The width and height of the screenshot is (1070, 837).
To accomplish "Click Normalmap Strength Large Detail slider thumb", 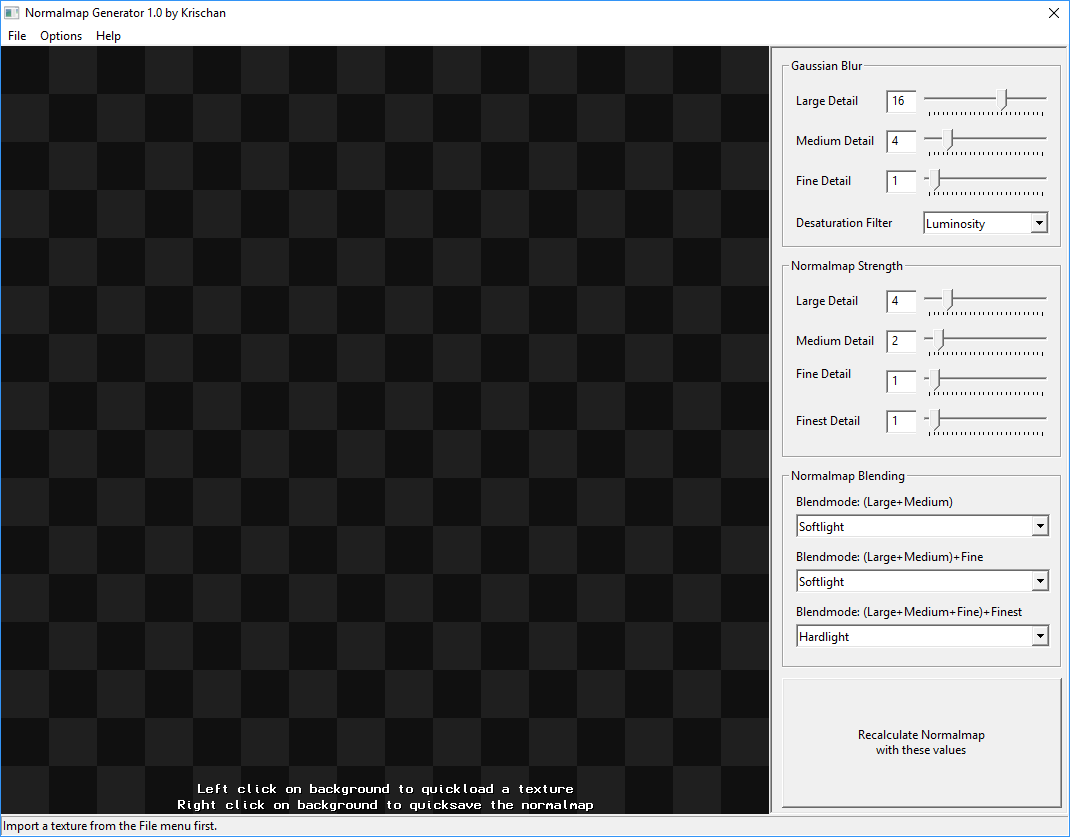I will pyautogui.click(x=948, y=300).
